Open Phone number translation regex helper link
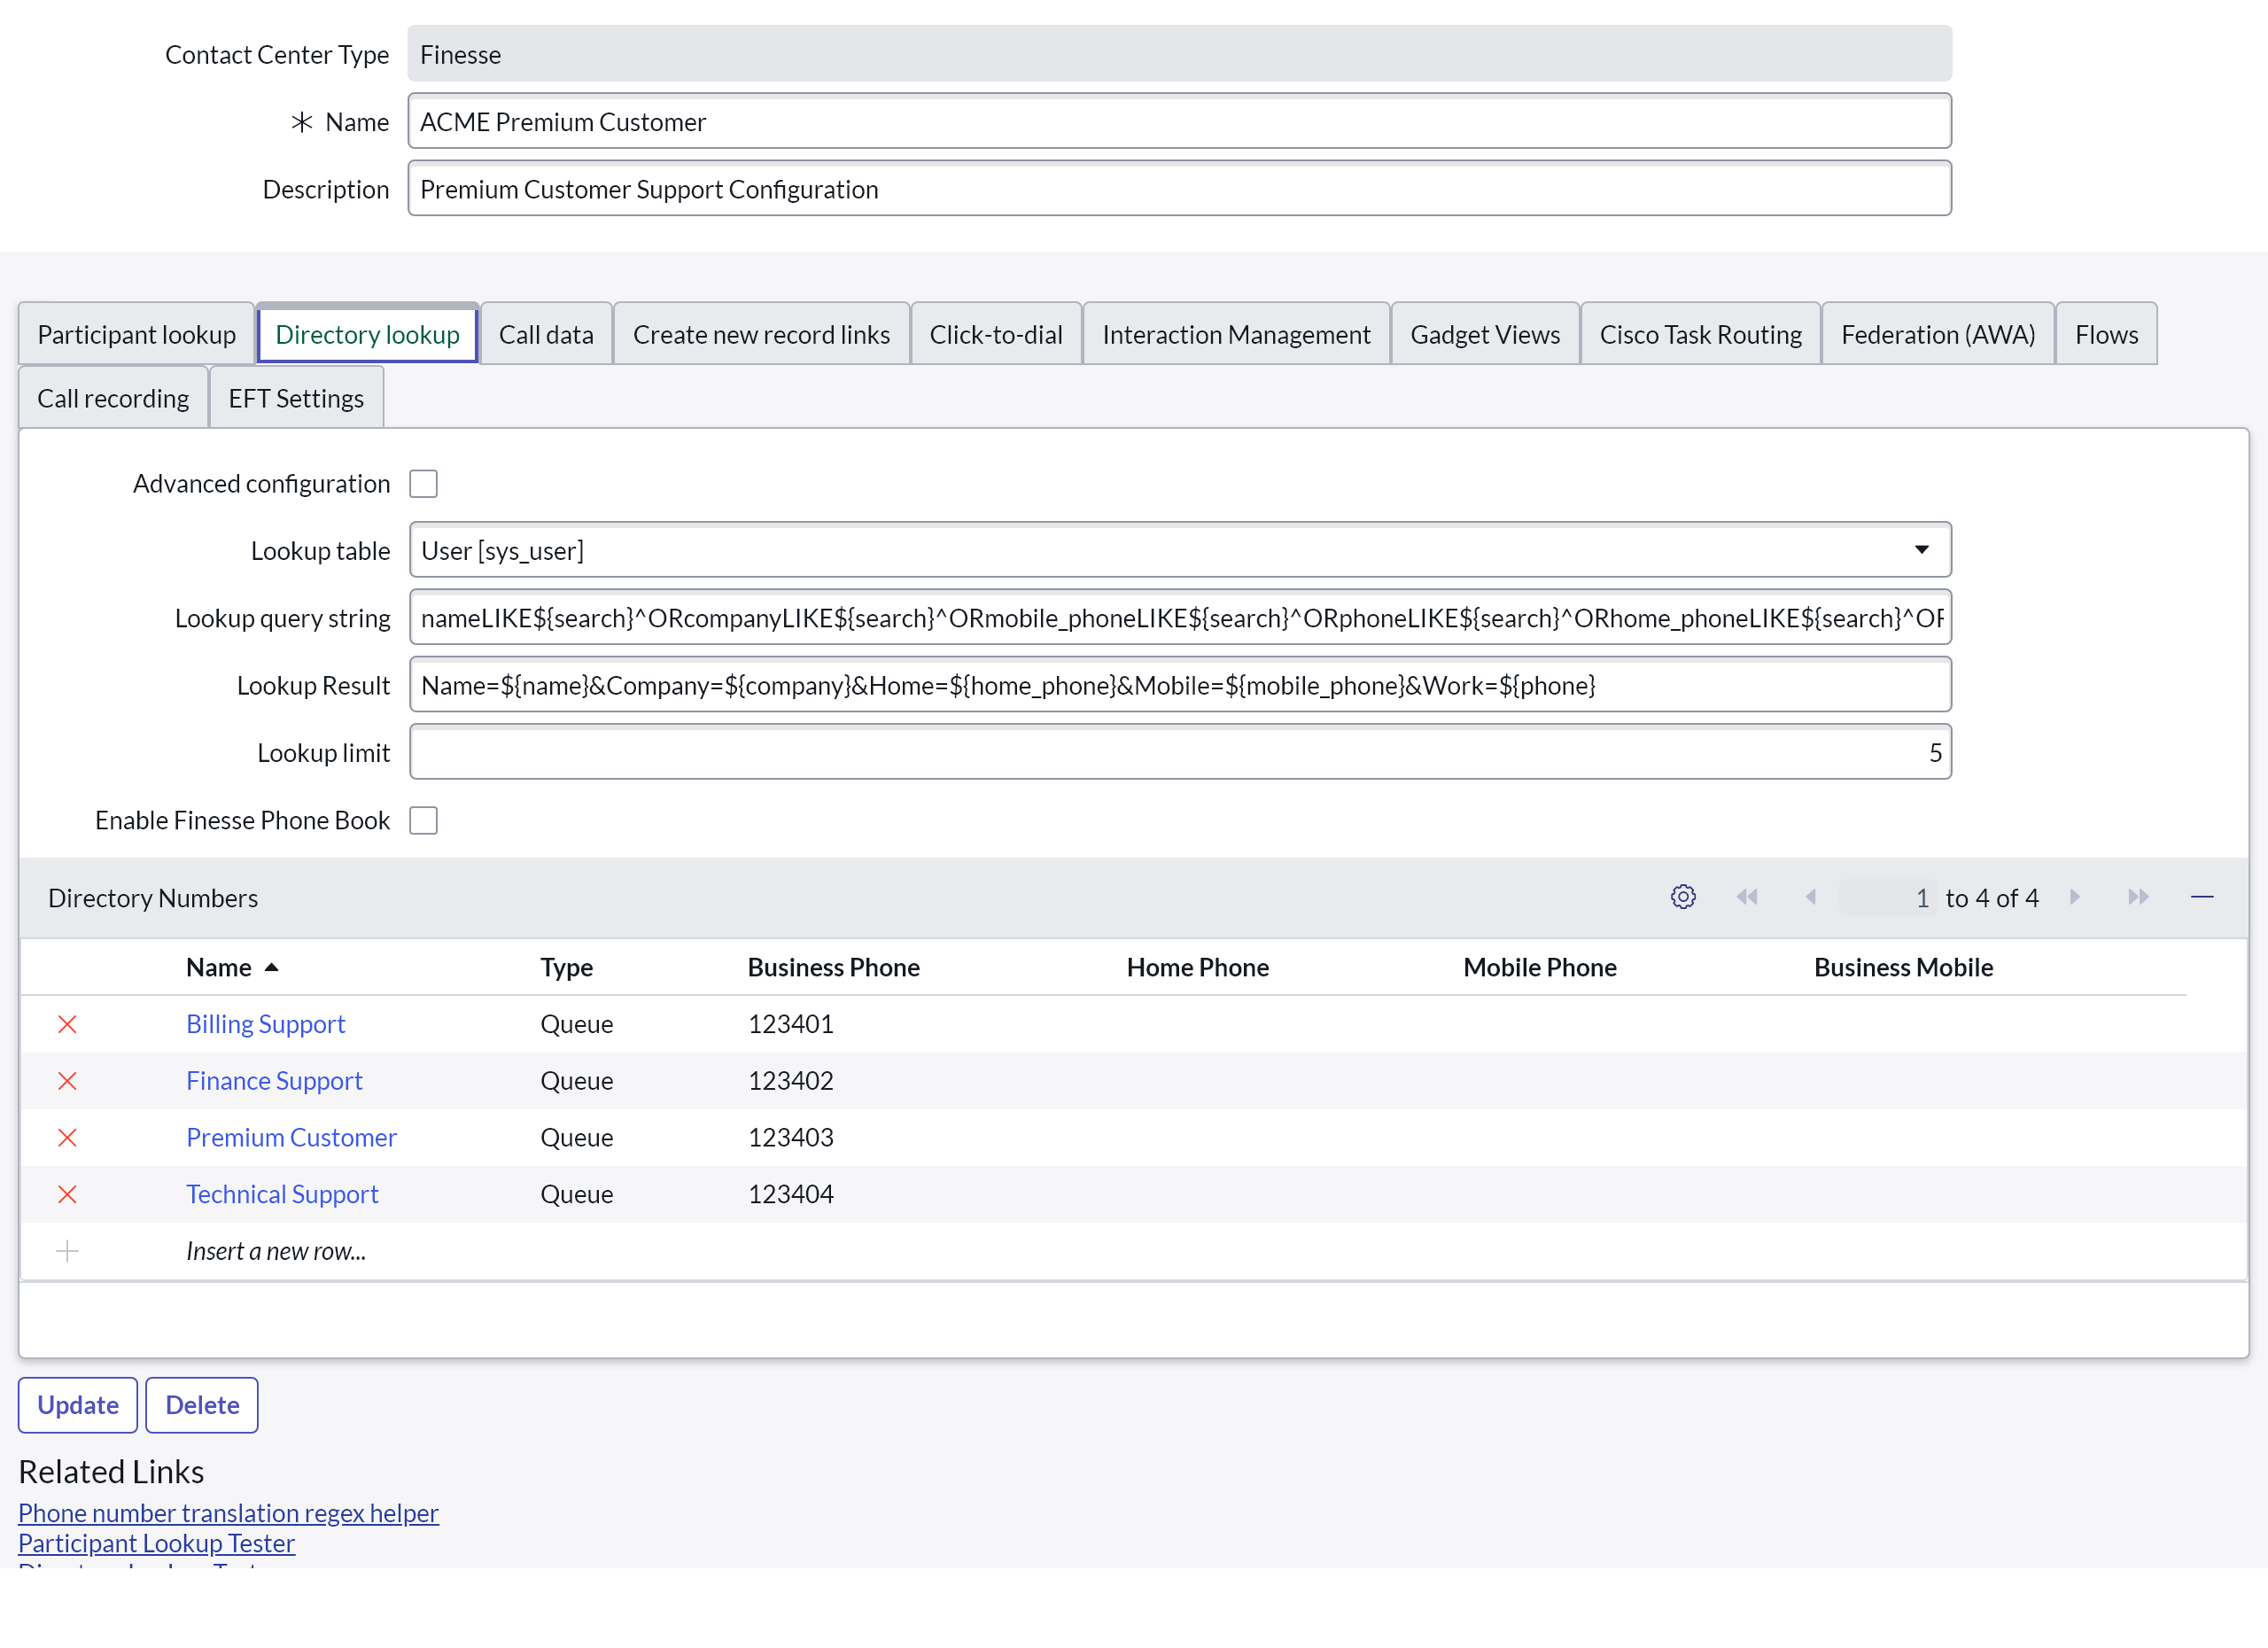The width and height of the screenshot is (2268, 1648). pyautogui.click(x=228, y=1513)
